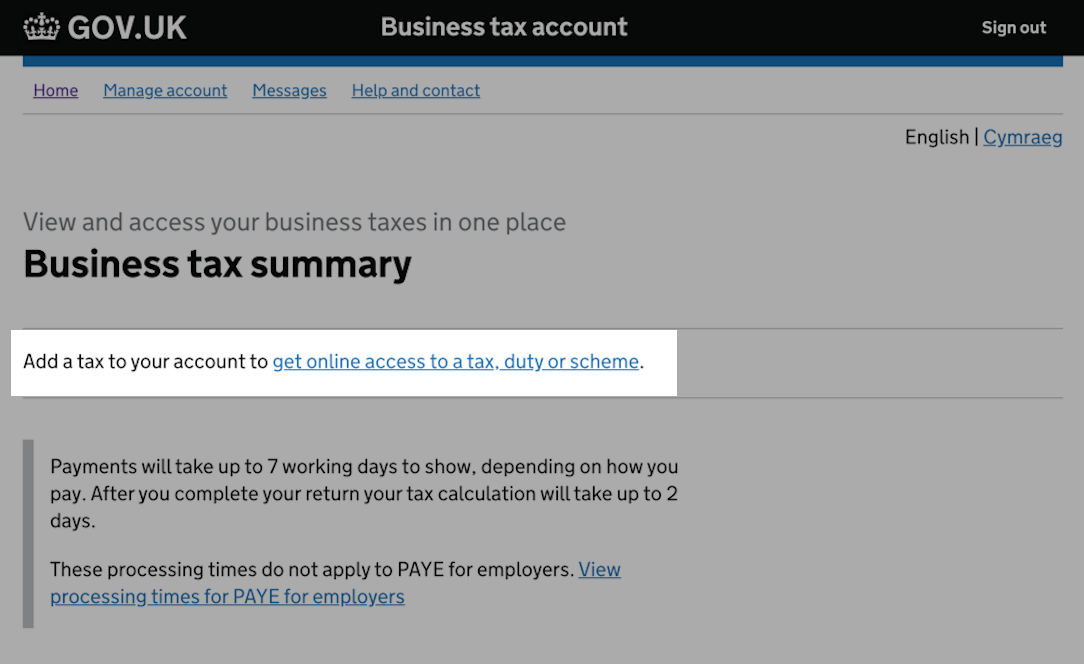Go to the Home navigation link

pos(55,90)
